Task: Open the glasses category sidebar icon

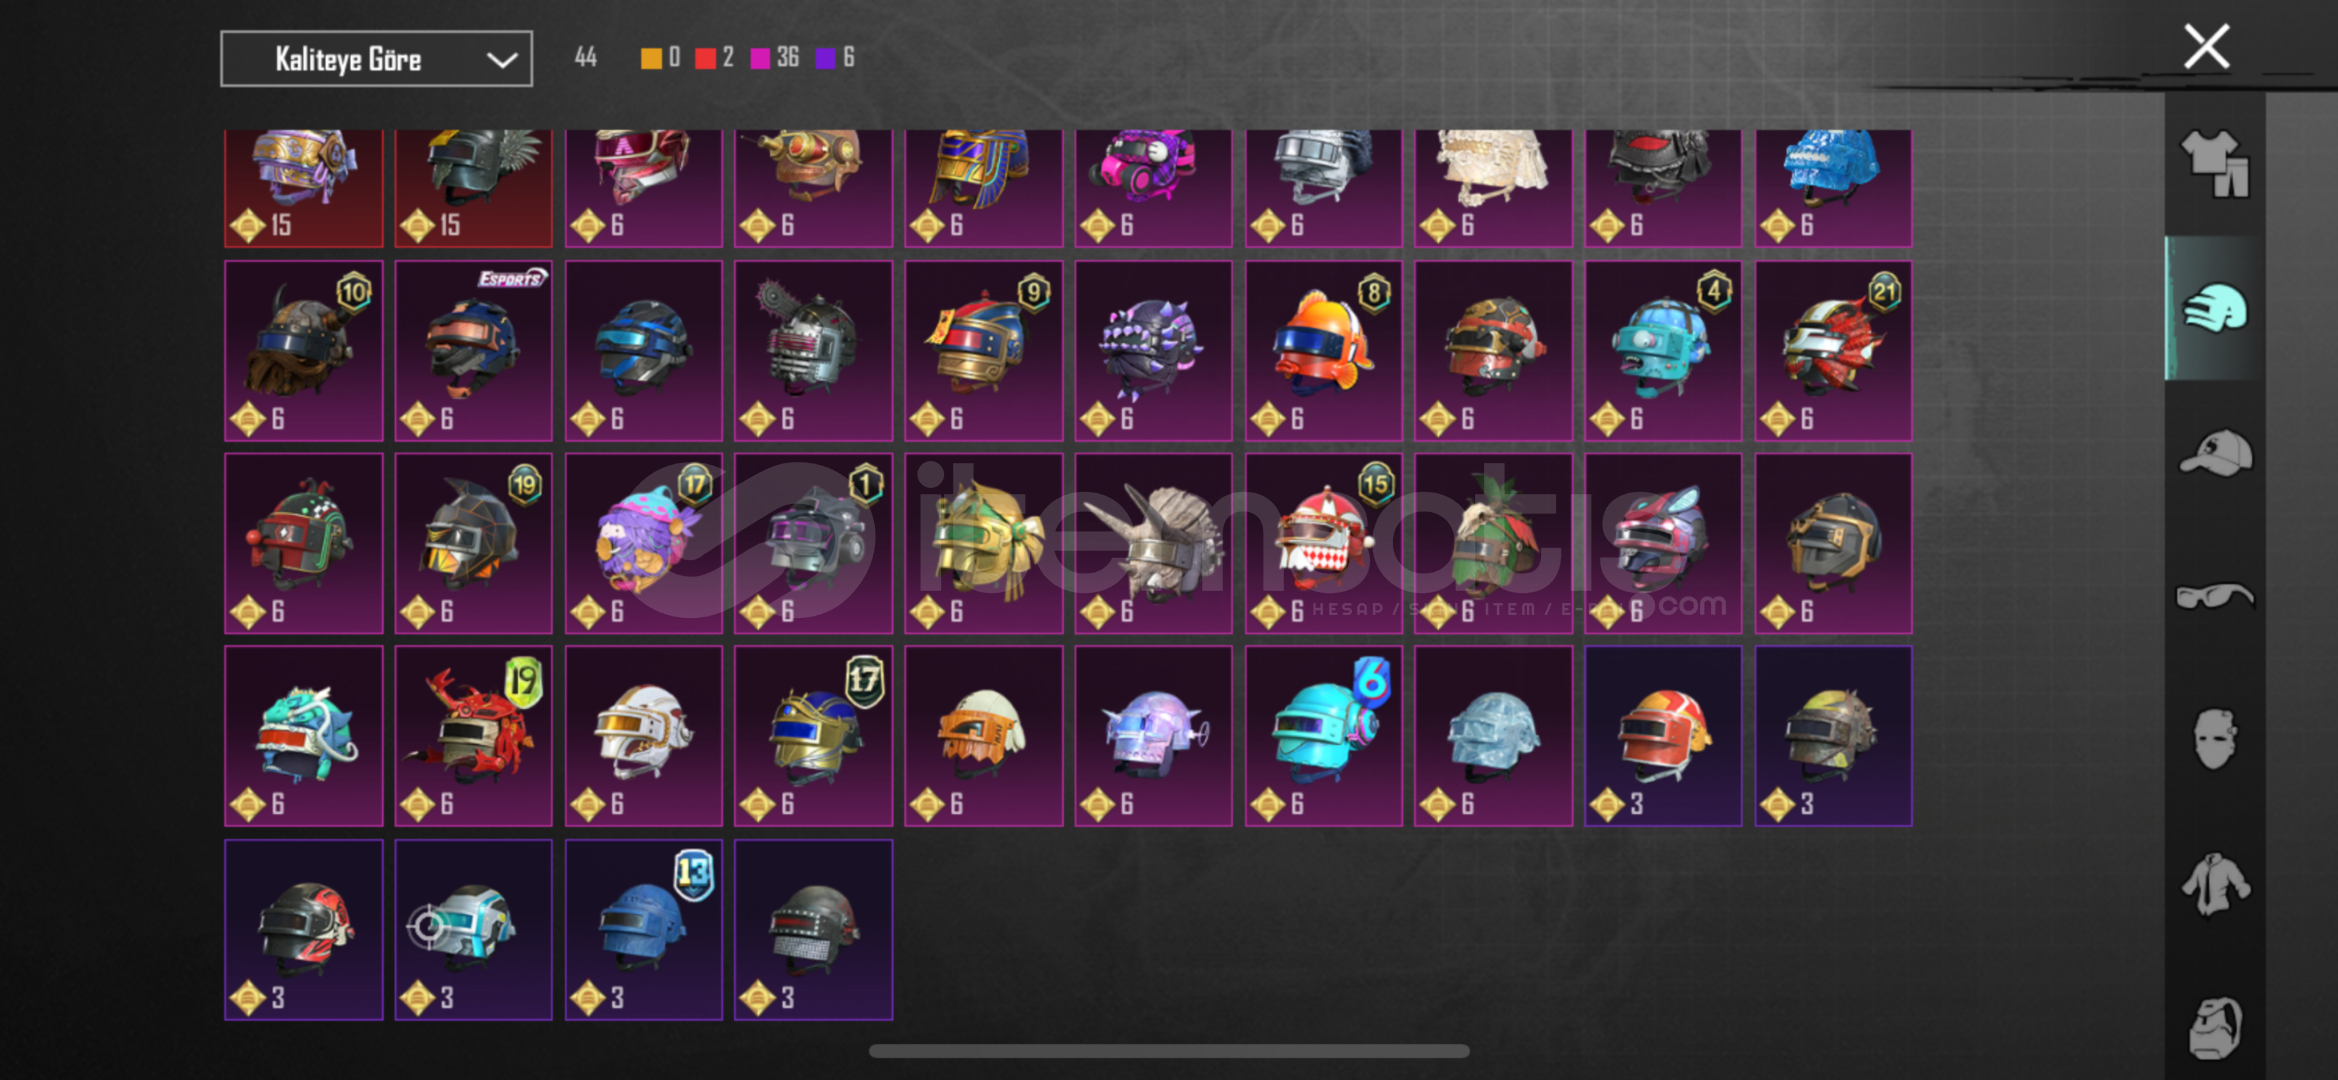Action: (2215, 596)
